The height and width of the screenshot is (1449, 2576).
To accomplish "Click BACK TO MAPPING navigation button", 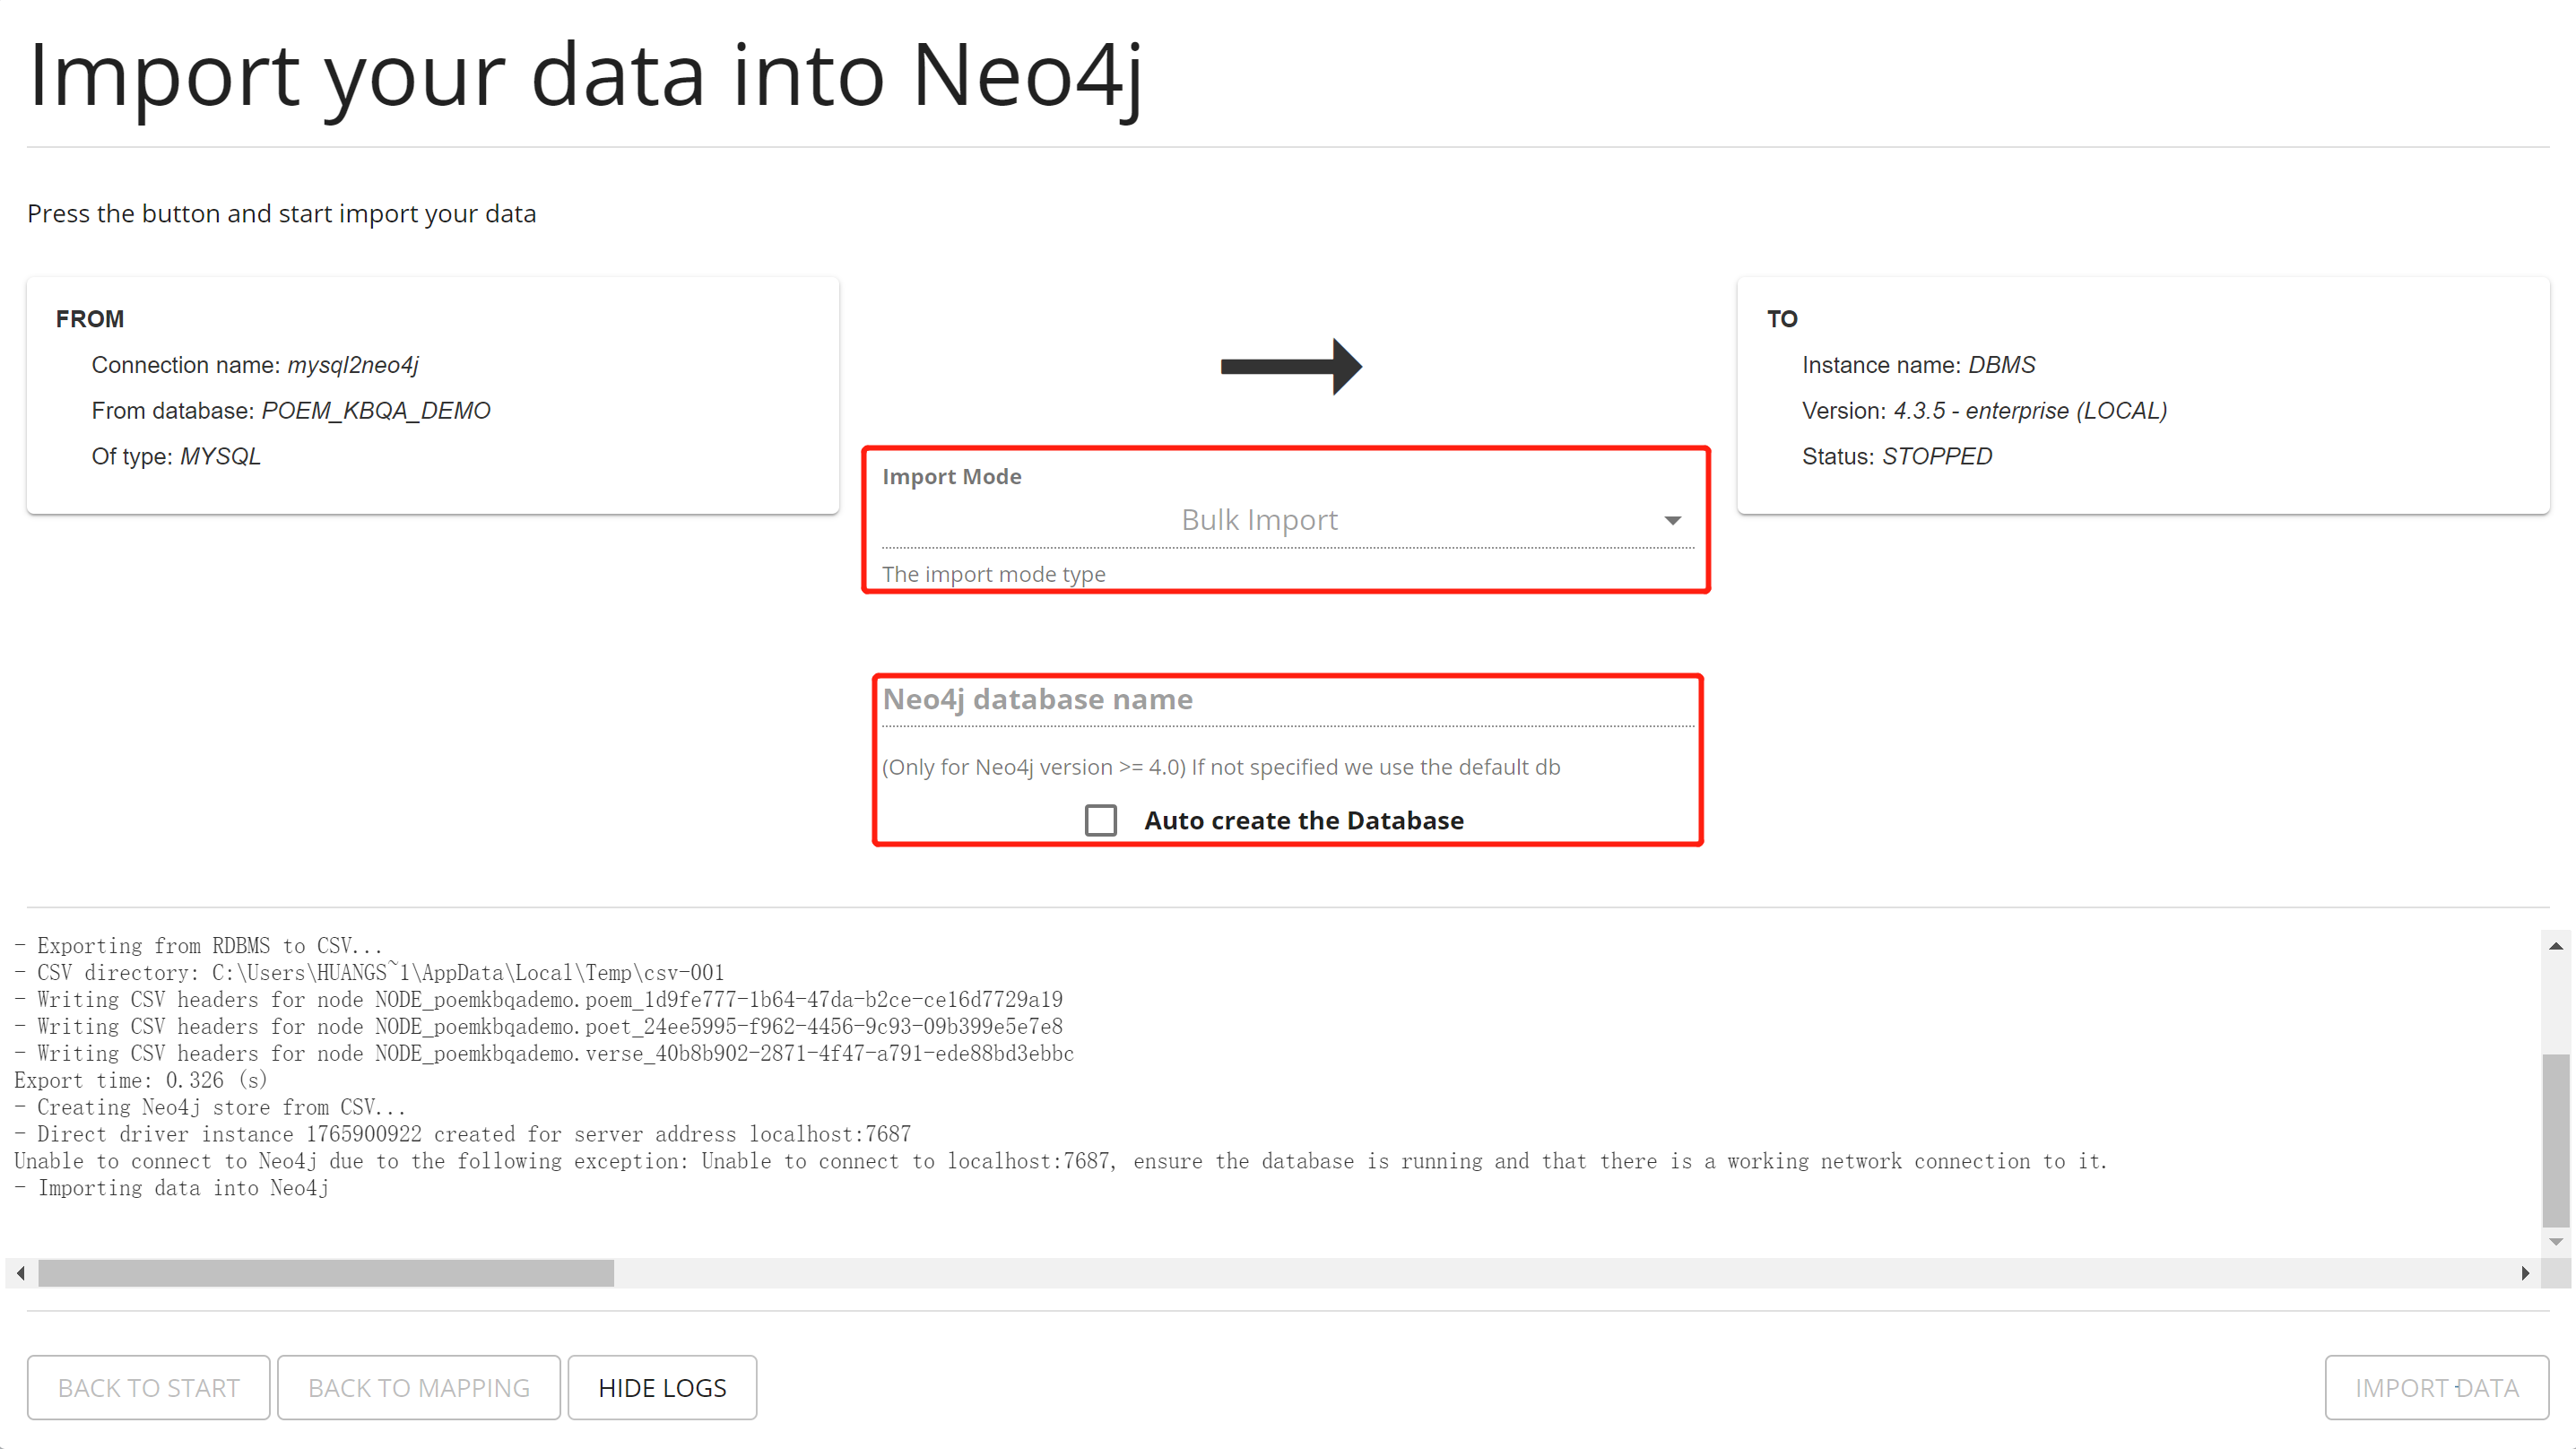I will coord(420,1387).
